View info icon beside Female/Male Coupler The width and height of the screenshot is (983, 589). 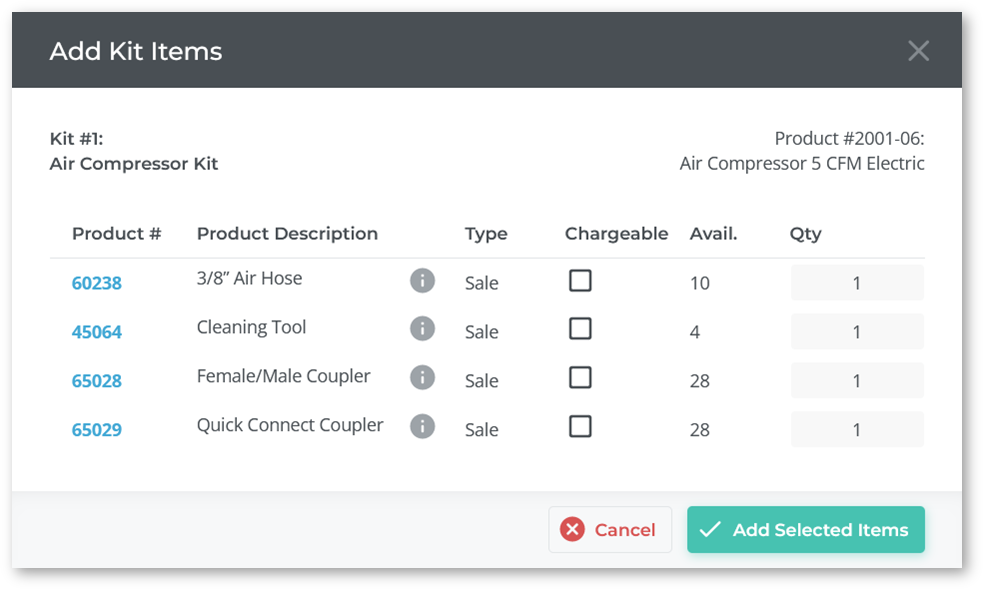[x=423, y=378]
